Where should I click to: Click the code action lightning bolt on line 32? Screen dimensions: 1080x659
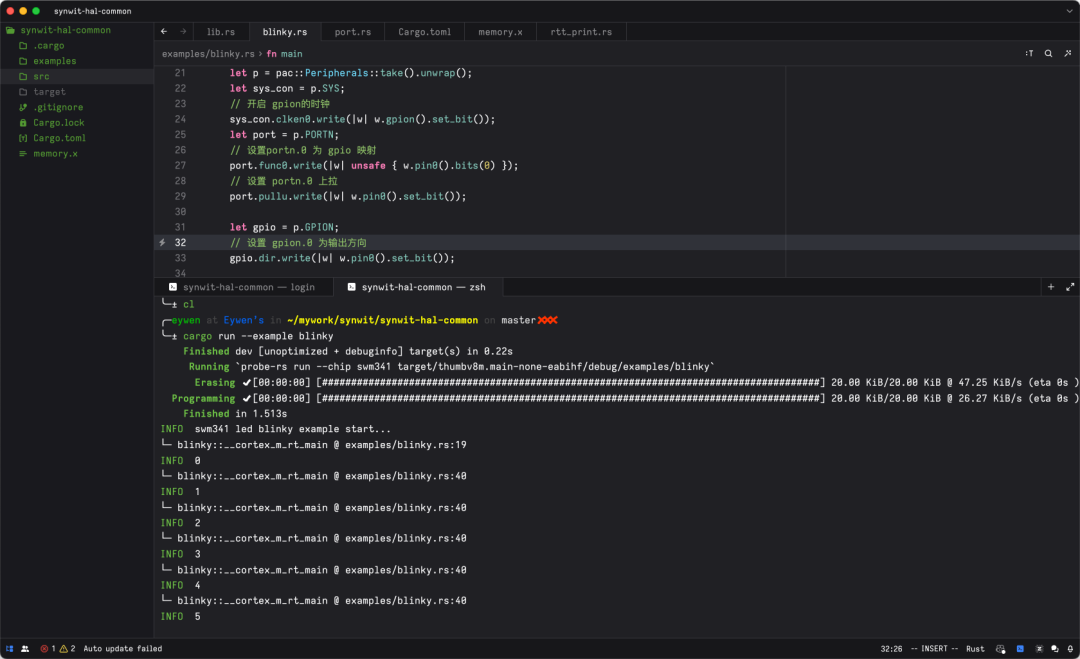click(162, 243)
